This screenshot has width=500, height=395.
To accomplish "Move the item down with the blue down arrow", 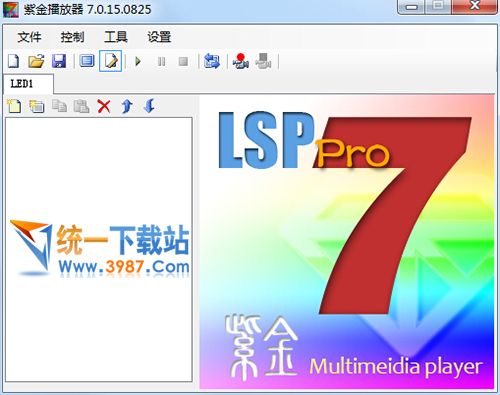I will (x=149, y=106).
